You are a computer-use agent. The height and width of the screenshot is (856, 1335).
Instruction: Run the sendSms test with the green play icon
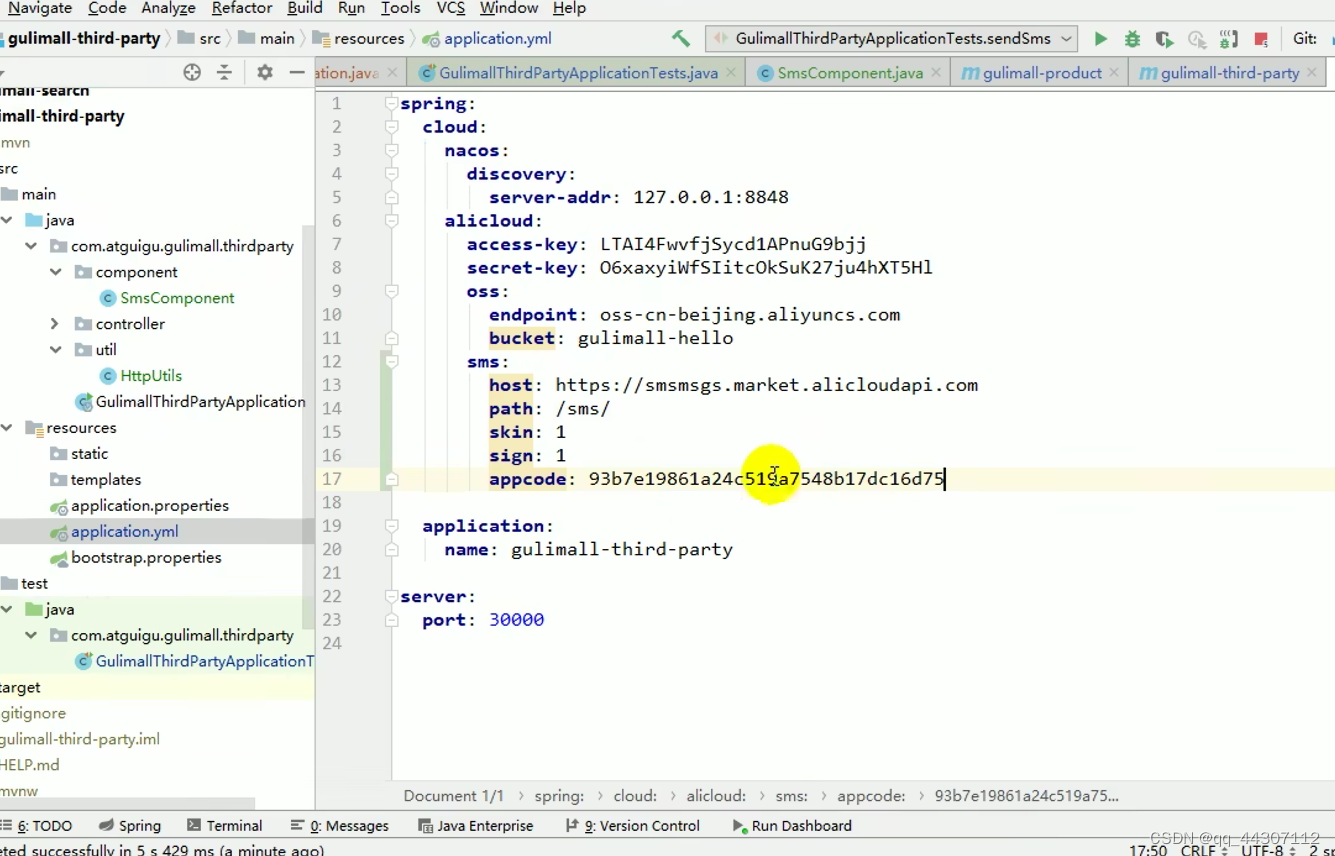pyautogui.click(x=1100, y=38)
